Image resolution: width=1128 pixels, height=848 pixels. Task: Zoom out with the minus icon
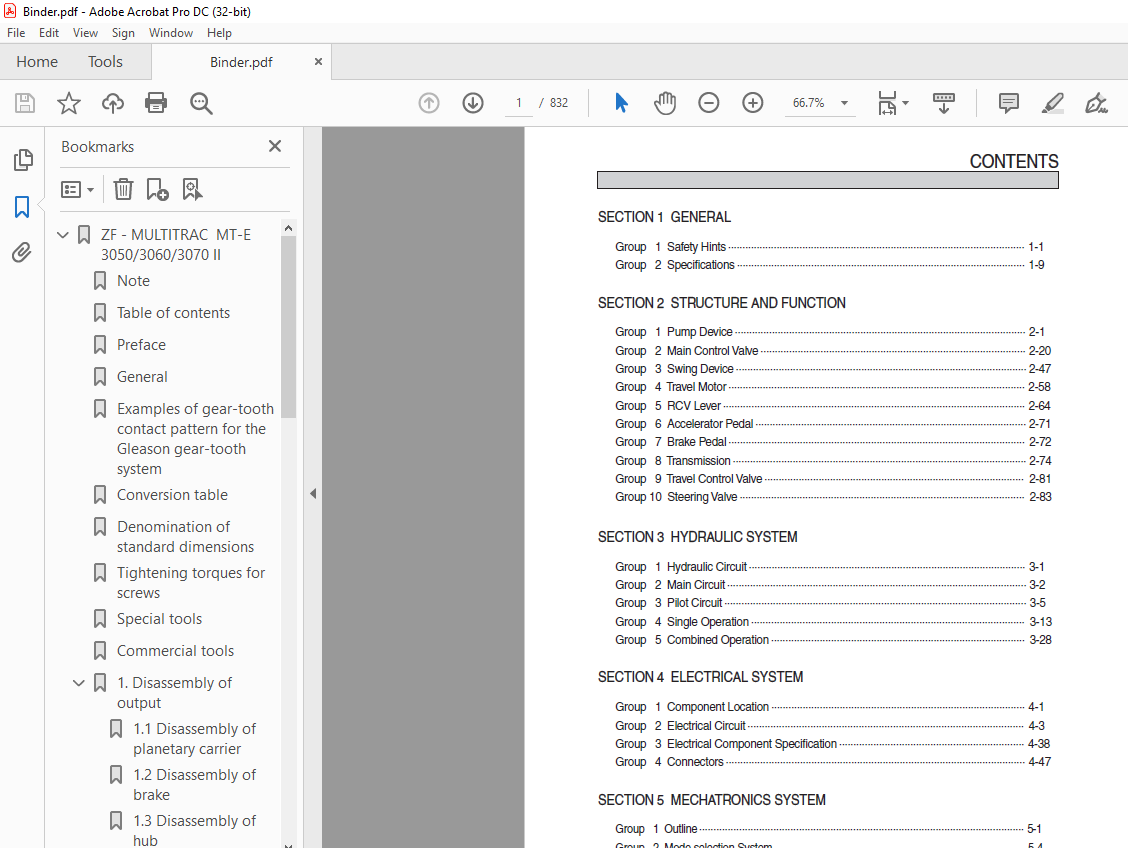coord(709,103)
